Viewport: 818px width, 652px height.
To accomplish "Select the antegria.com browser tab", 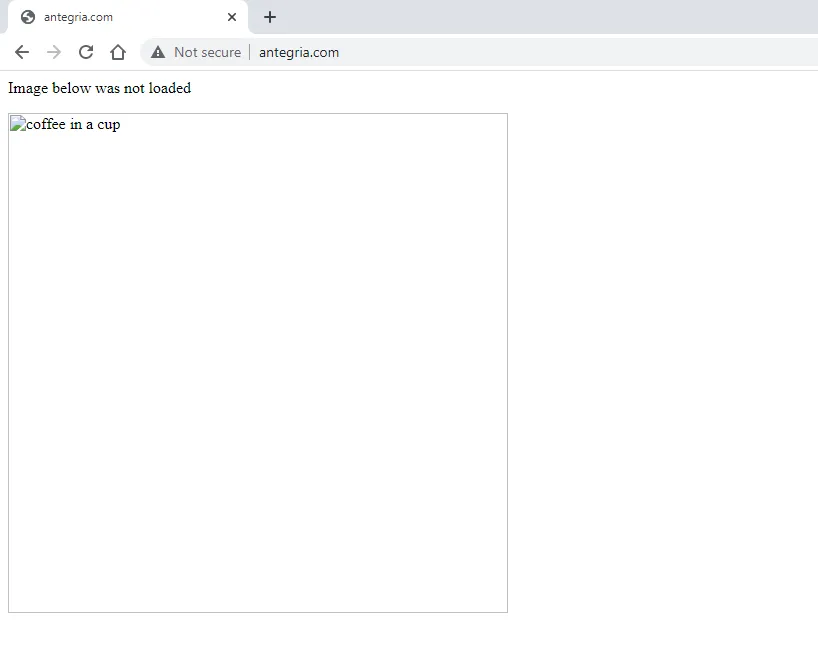I will coord(128,17).
